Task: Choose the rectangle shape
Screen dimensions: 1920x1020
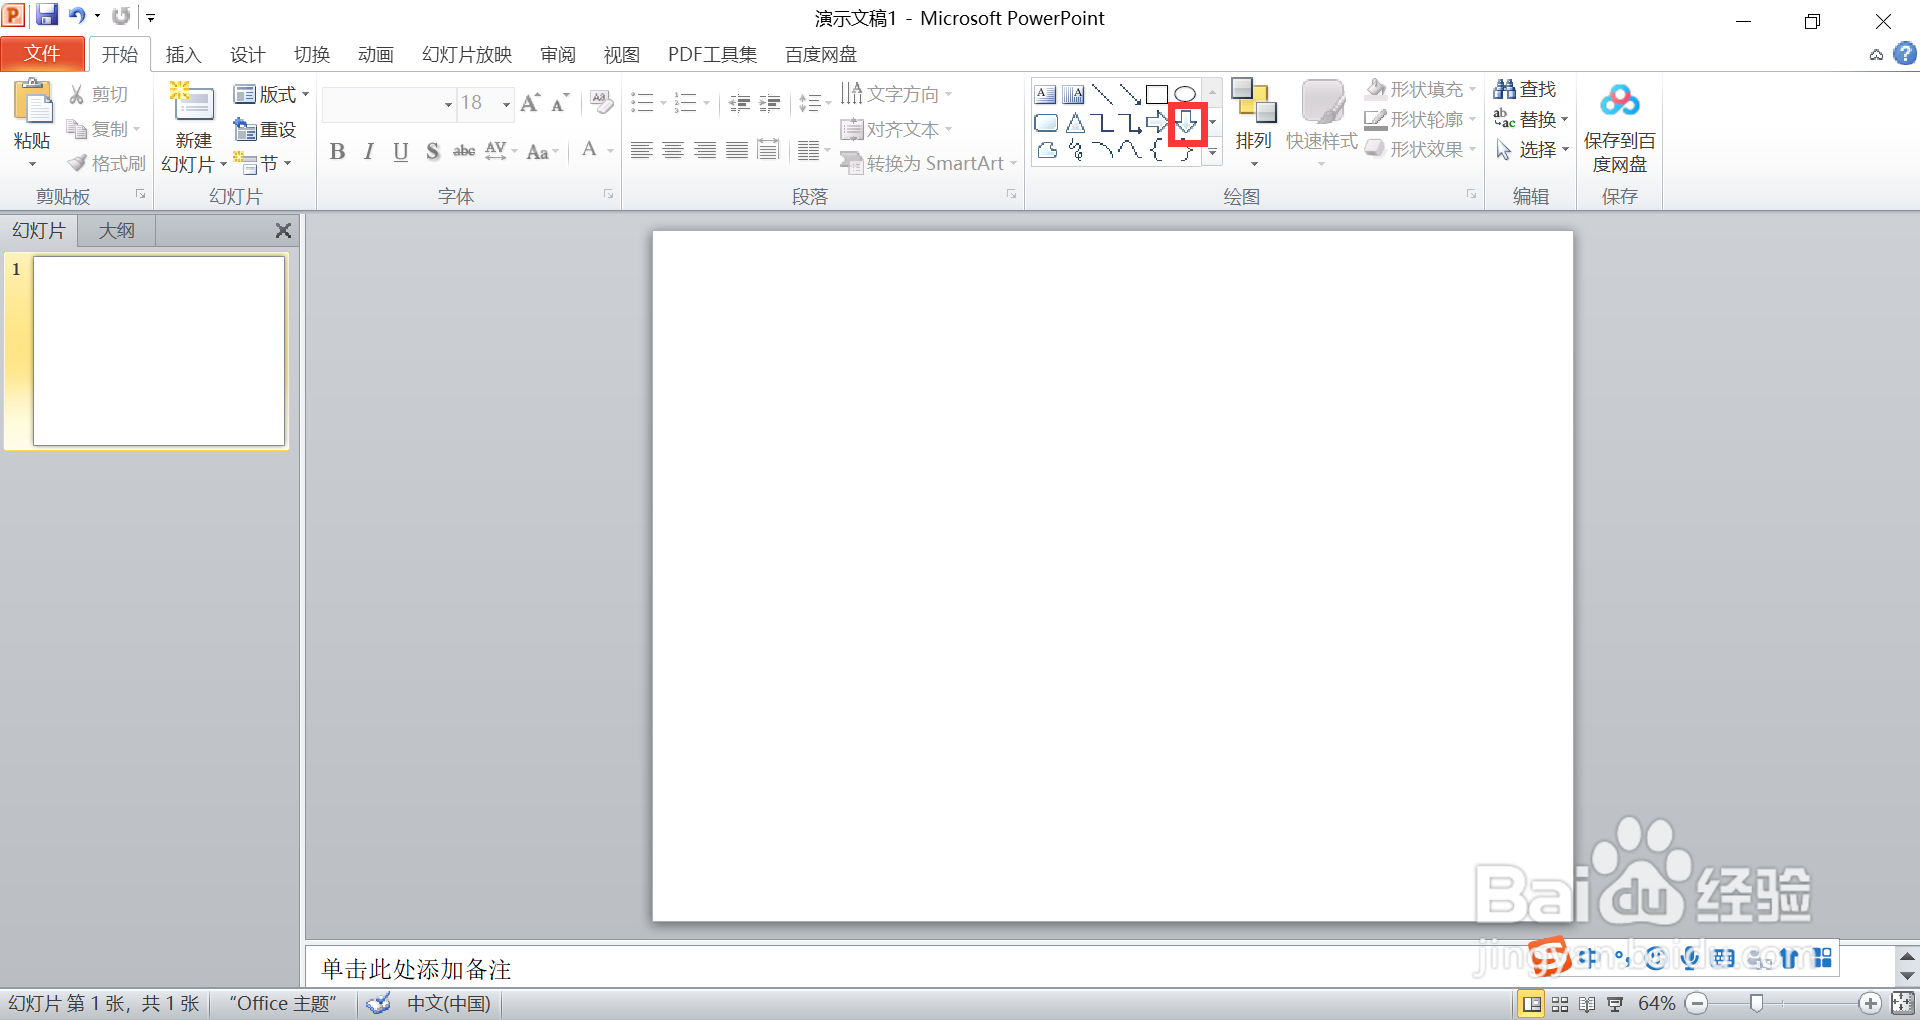Action: (1157, 95)
